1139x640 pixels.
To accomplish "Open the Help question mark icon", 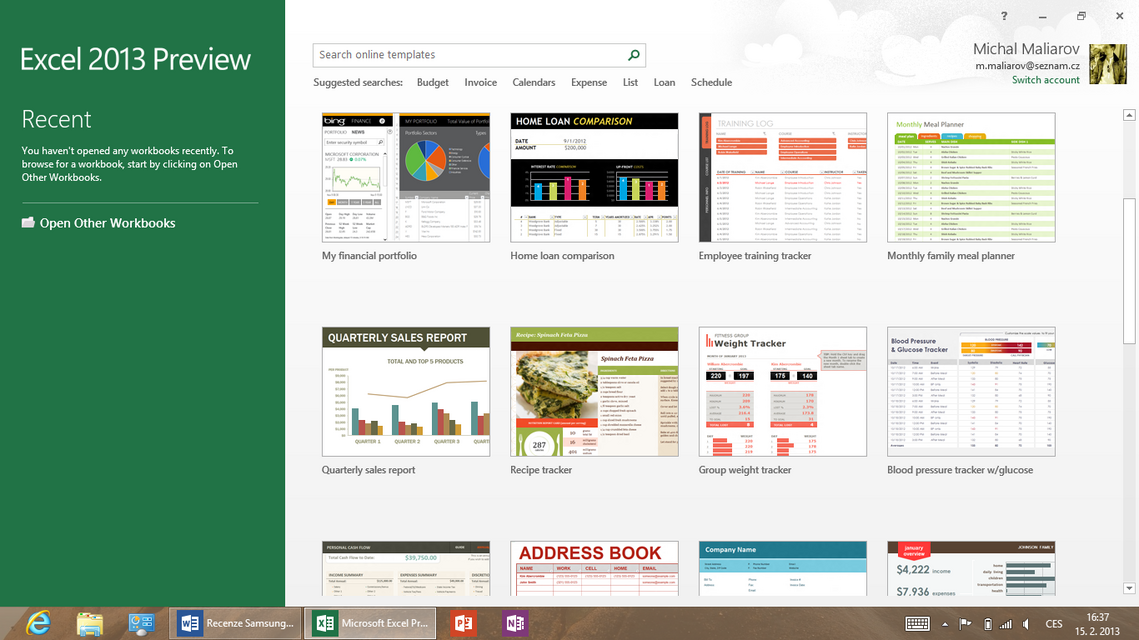I will tap(1004, 16).
